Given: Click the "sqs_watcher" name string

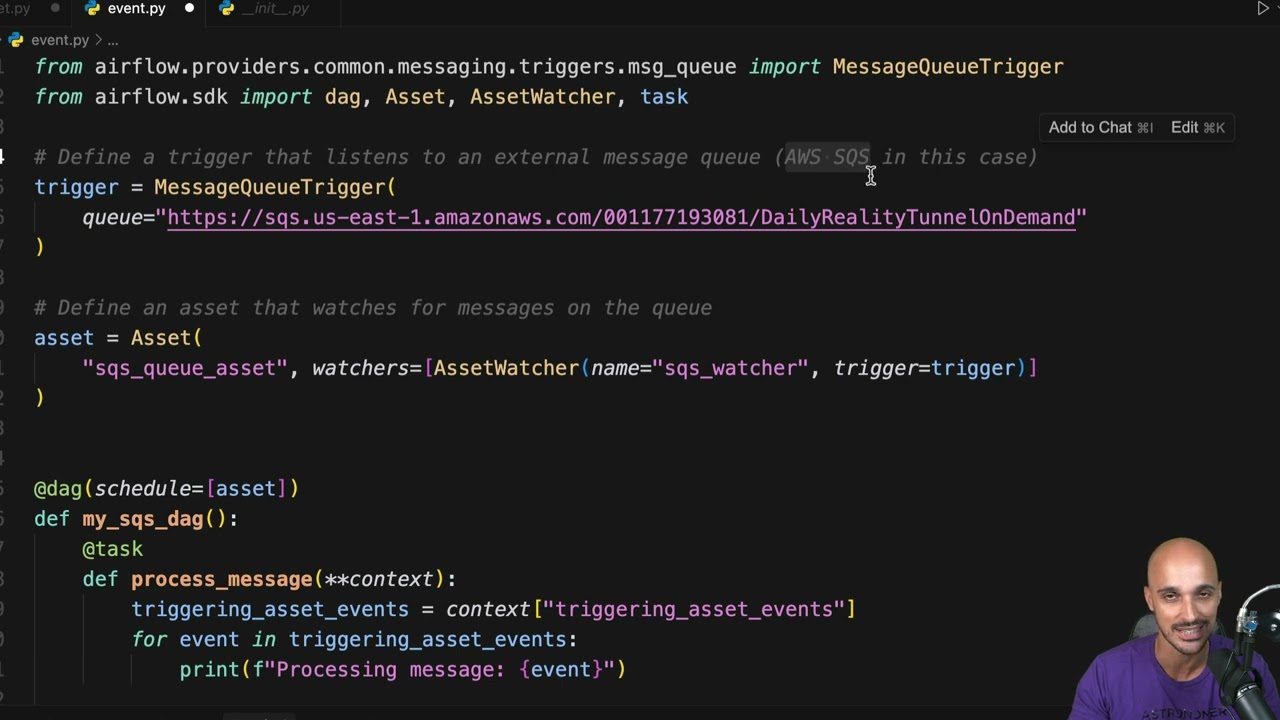Looking at the screenshot, I should (730, 368).
